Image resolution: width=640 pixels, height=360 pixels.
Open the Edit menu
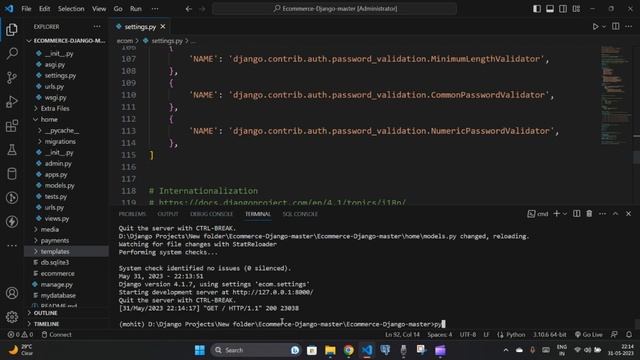click(44, 9)
